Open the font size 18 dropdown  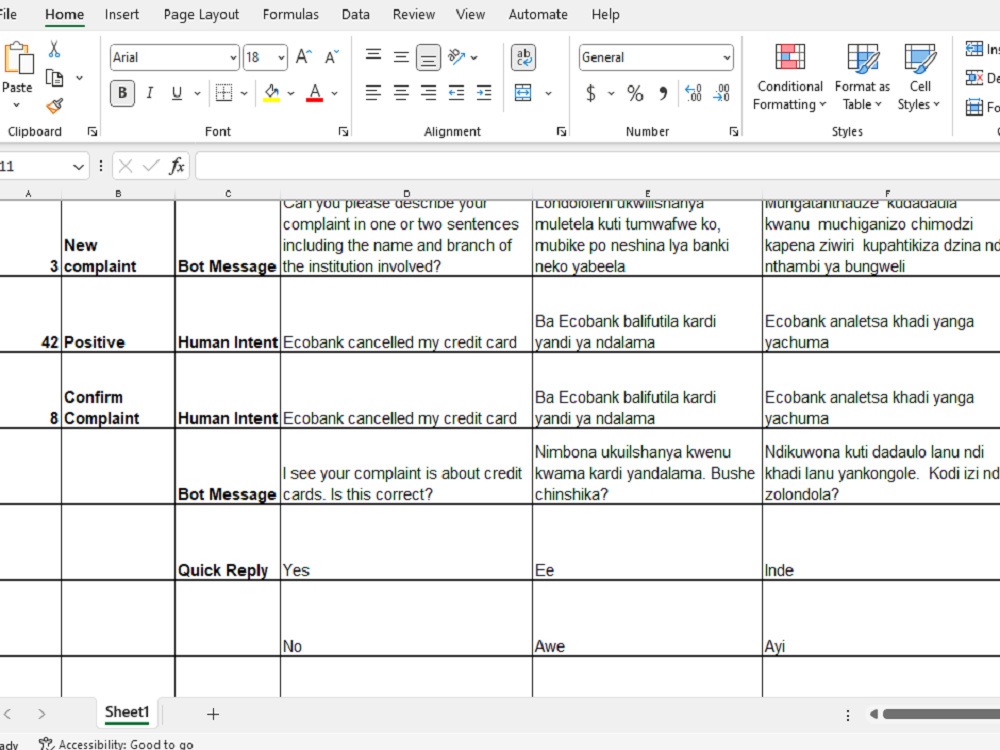point(281,58)
